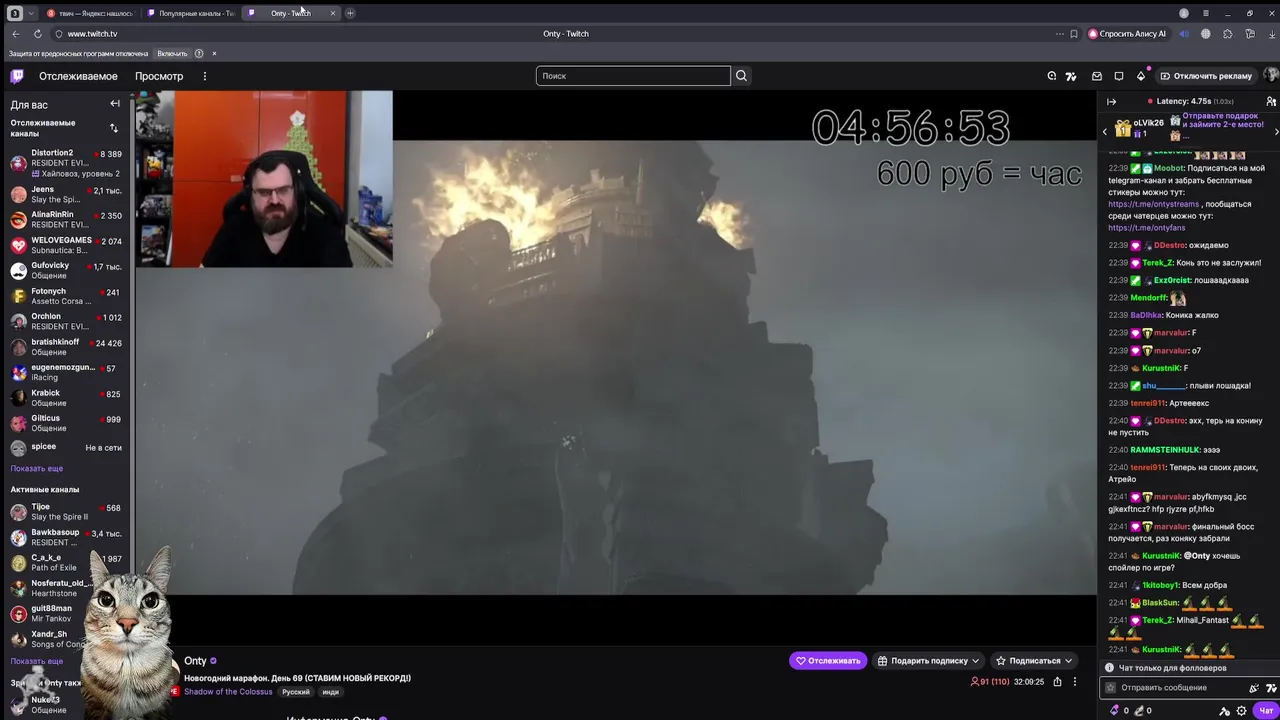Open the Просмотр navigation tab
Image resolution: width=1280 pixels, height=720 pixels.
[159, 76]
